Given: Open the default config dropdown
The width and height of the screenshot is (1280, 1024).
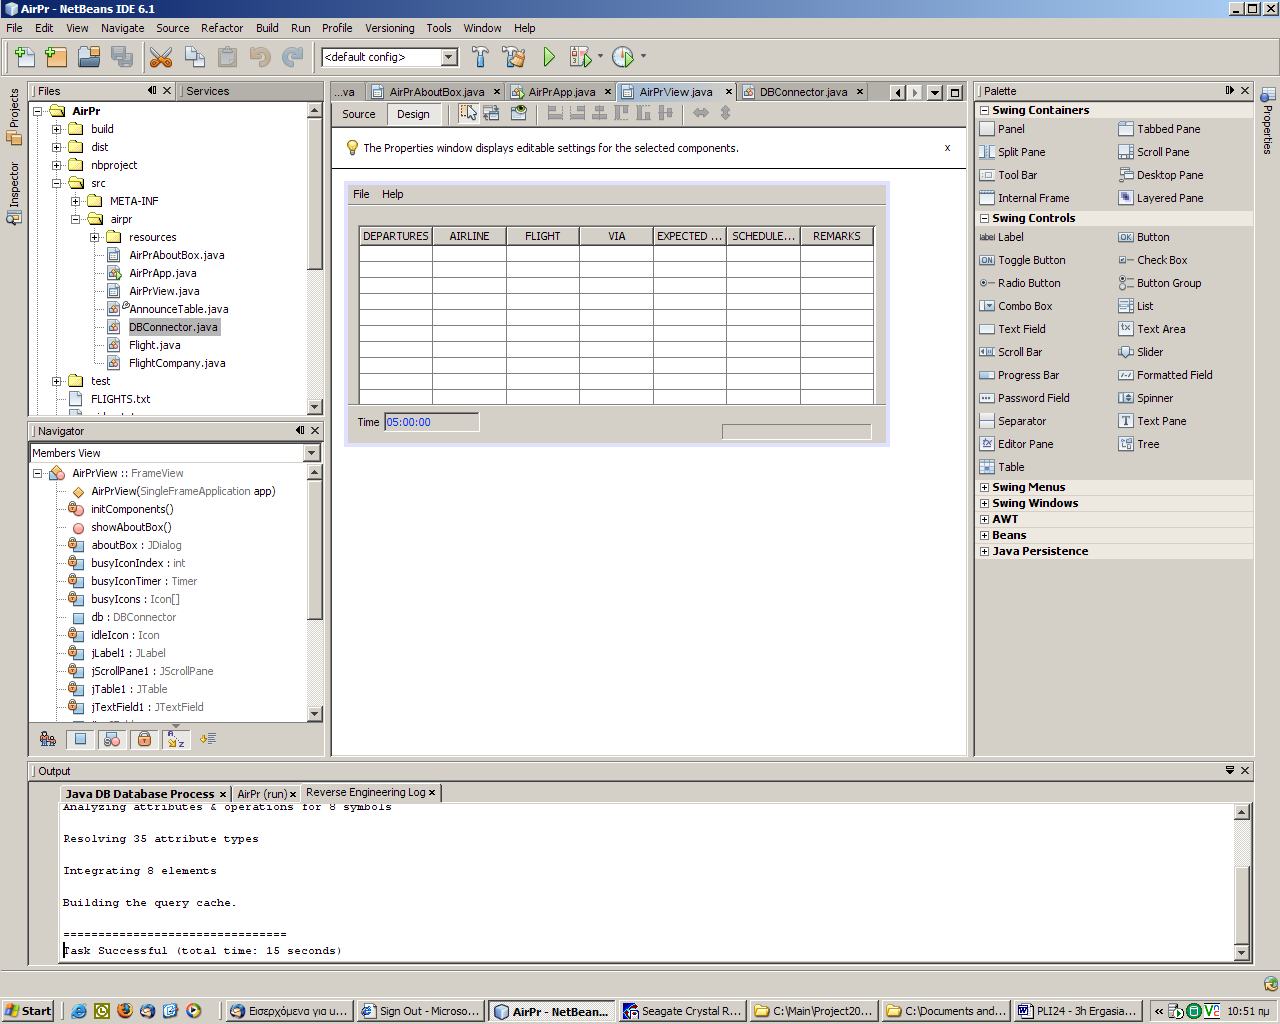Looking at the screenshot, I should pyautogui.click(x=449, y=57).
